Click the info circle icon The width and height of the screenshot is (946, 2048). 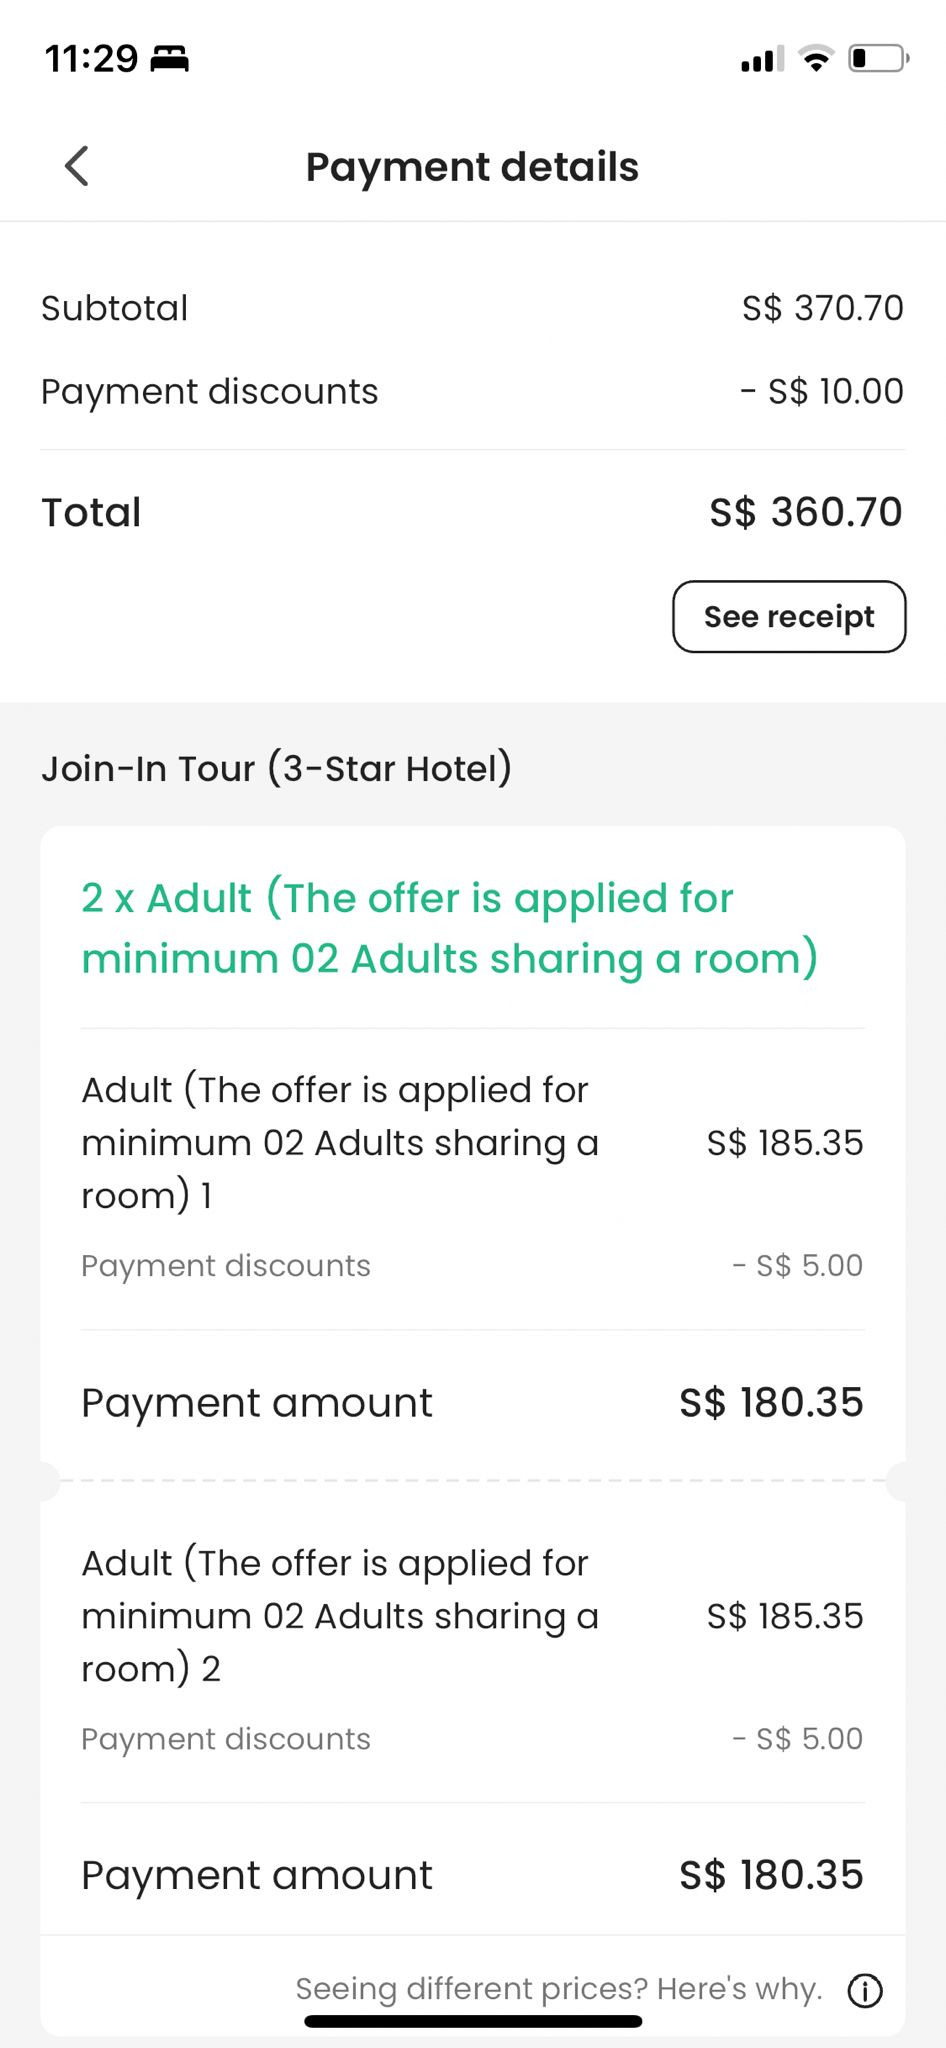point(865,1991)
